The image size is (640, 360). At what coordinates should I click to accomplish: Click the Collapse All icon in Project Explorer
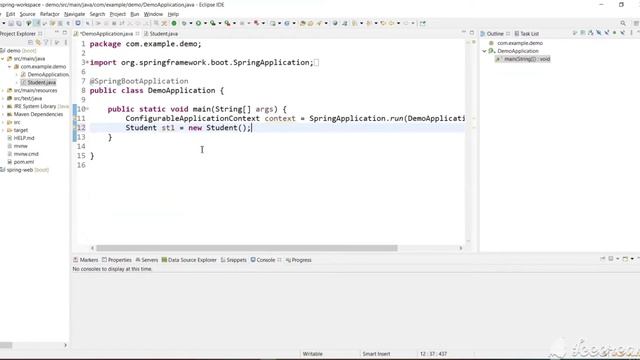point(30,42)
